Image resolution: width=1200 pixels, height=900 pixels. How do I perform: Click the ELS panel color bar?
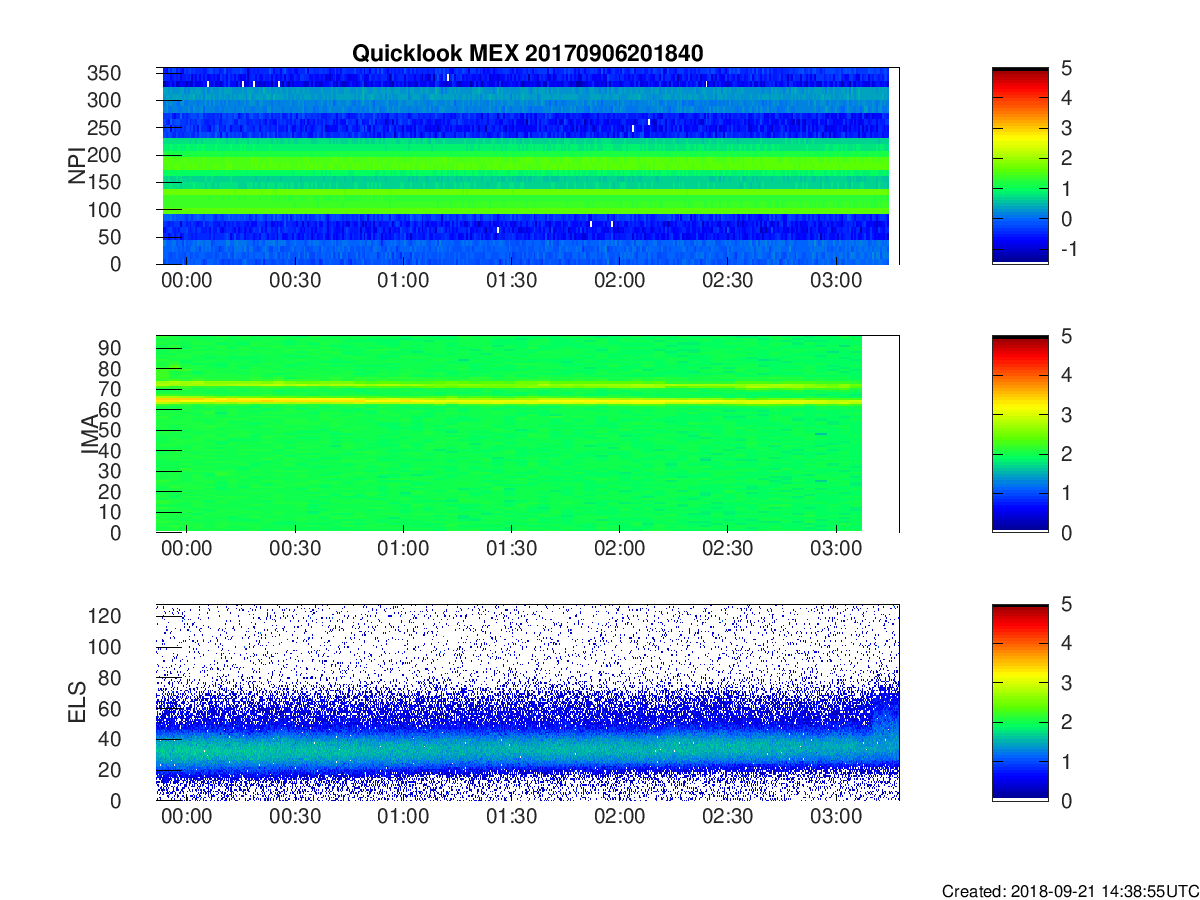tap(1020, 702)
